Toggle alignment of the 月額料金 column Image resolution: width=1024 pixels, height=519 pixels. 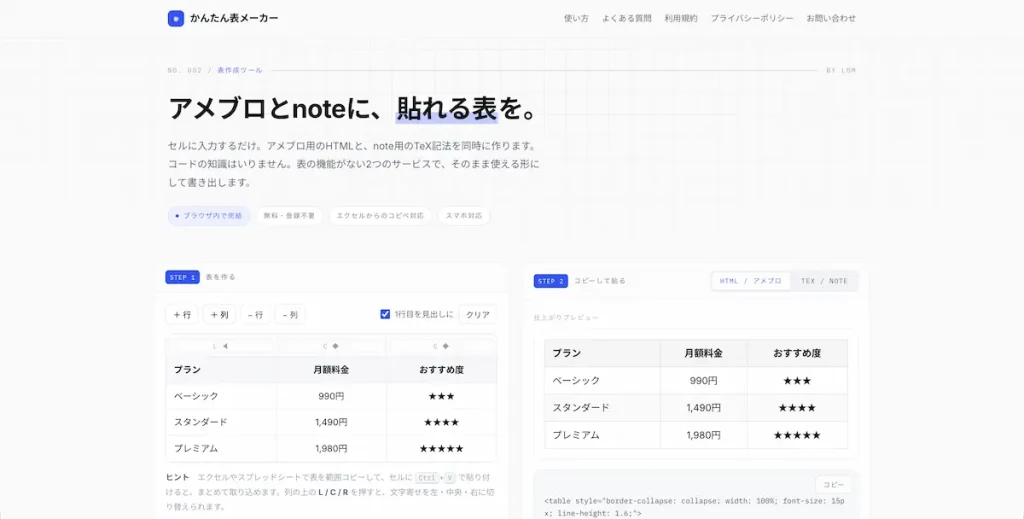[x=331, y=346]
